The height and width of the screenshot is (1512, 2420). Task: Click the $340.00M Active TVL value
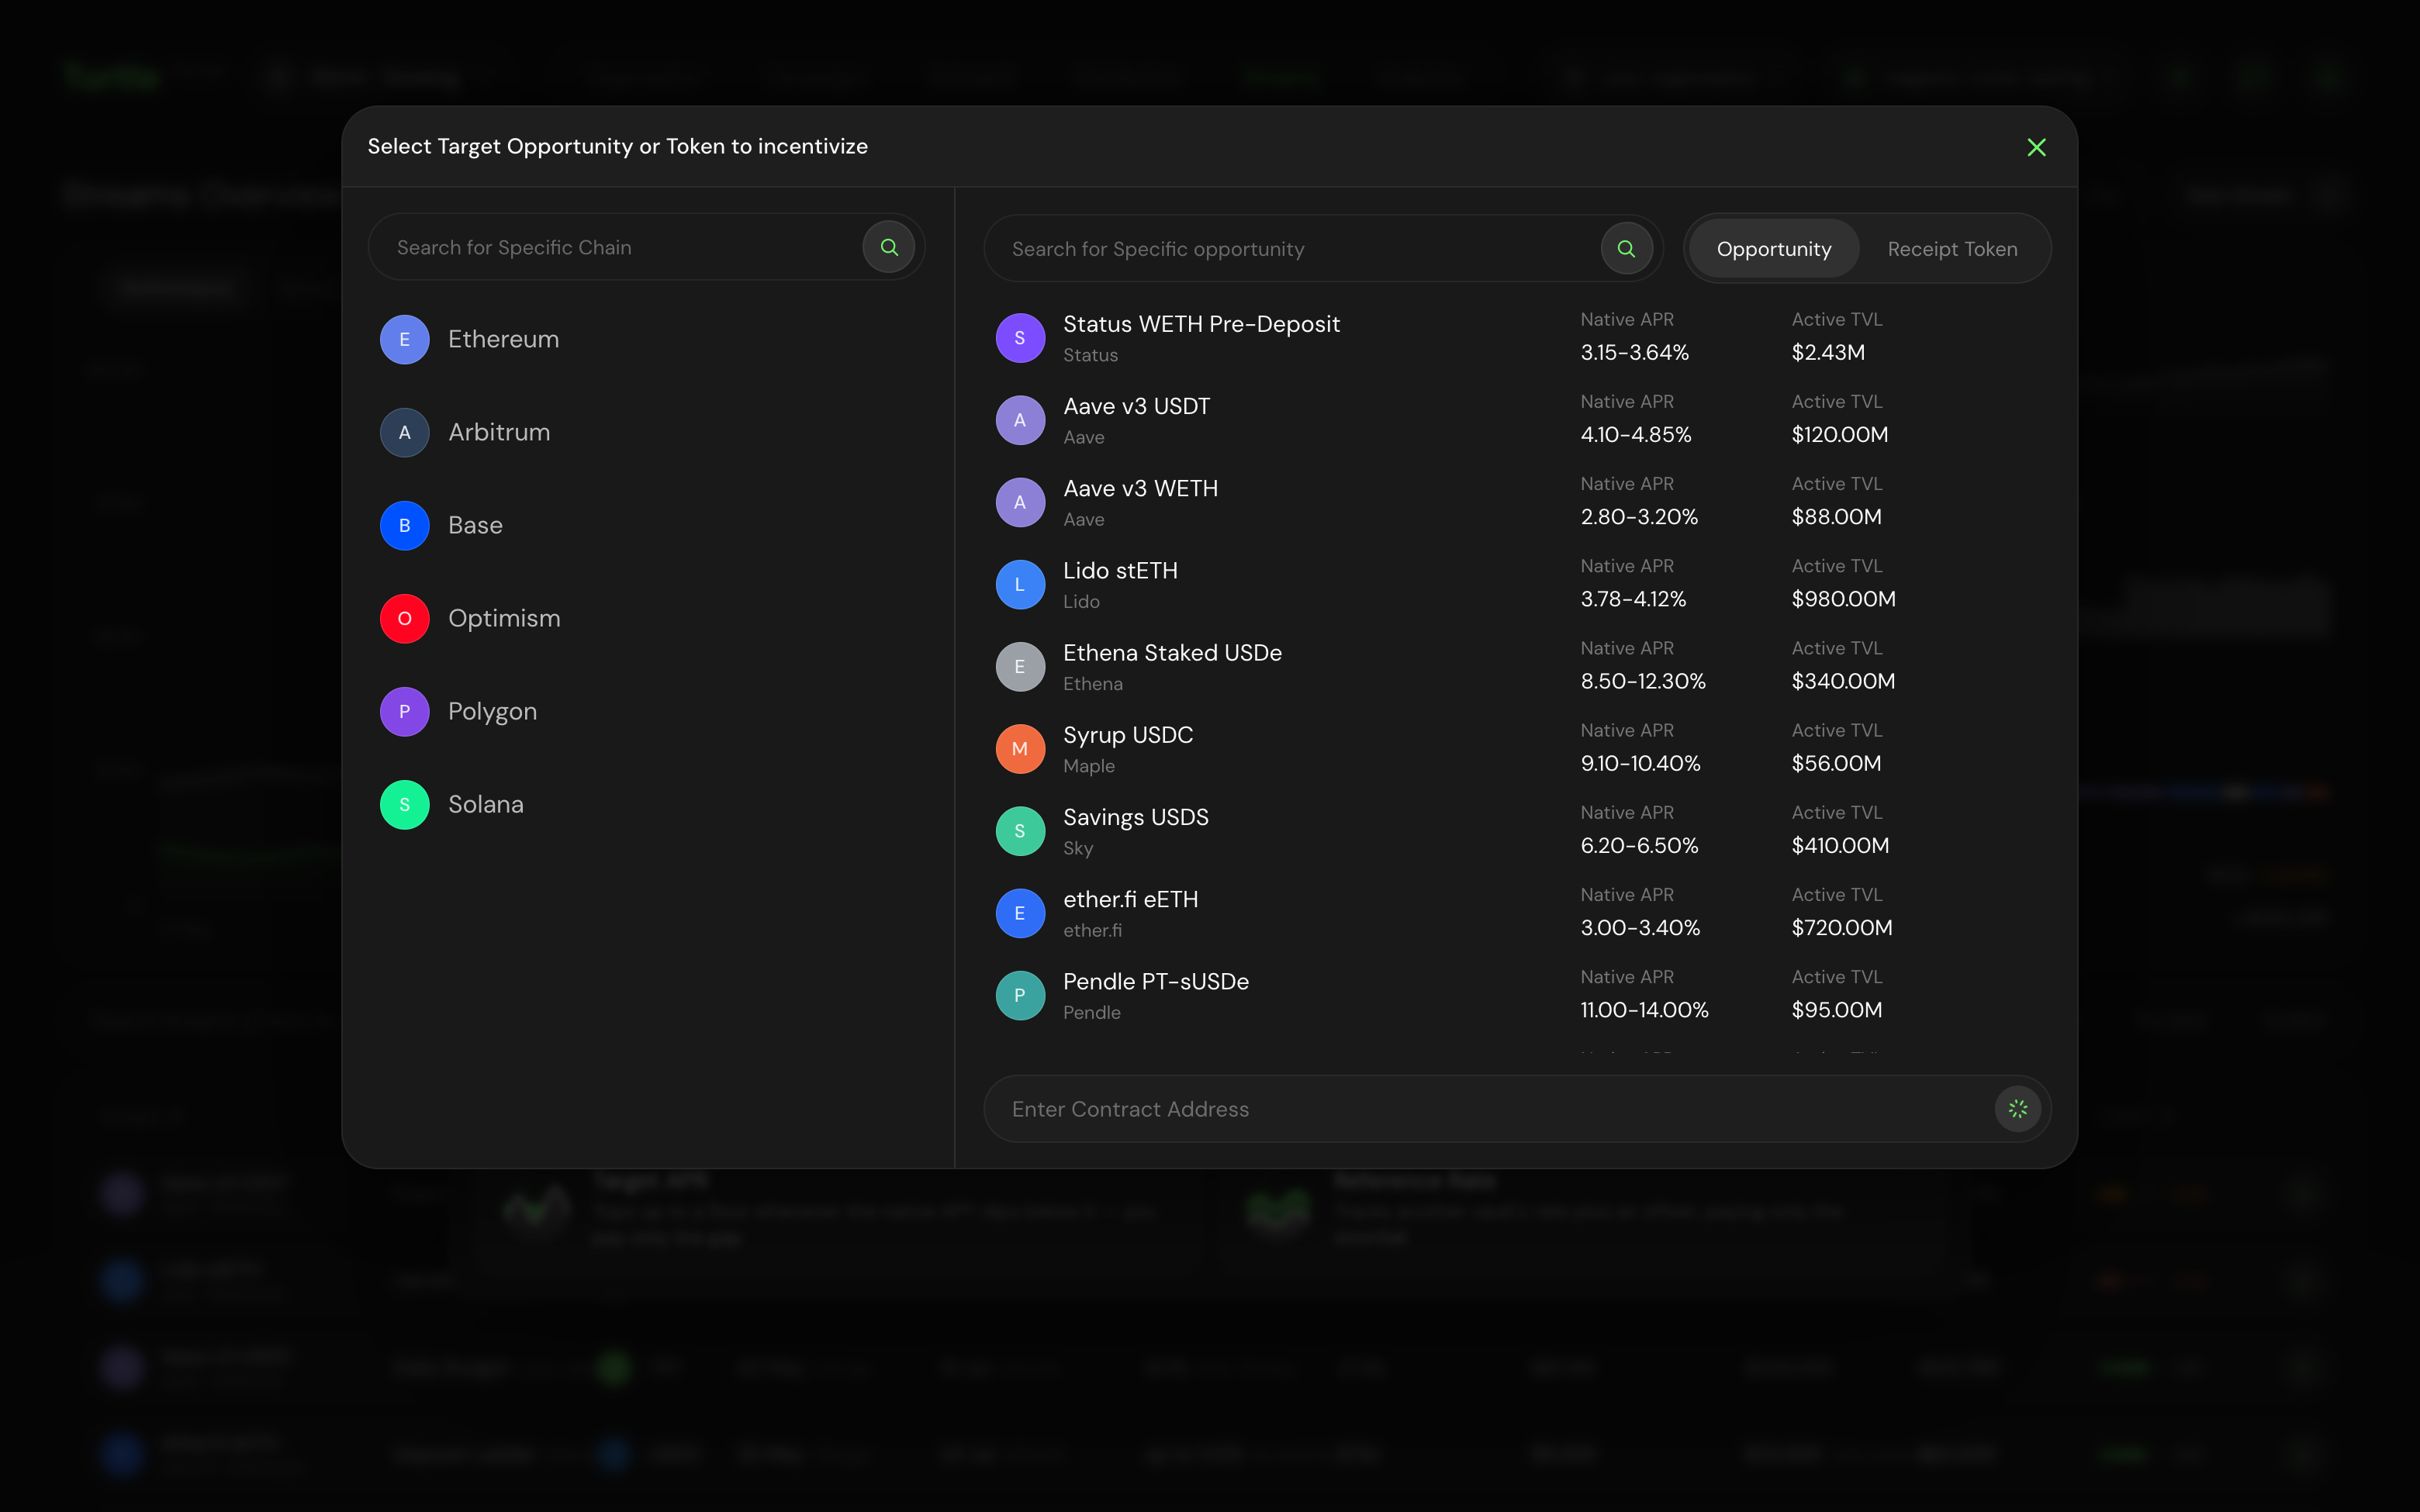tap(1843, 681)
